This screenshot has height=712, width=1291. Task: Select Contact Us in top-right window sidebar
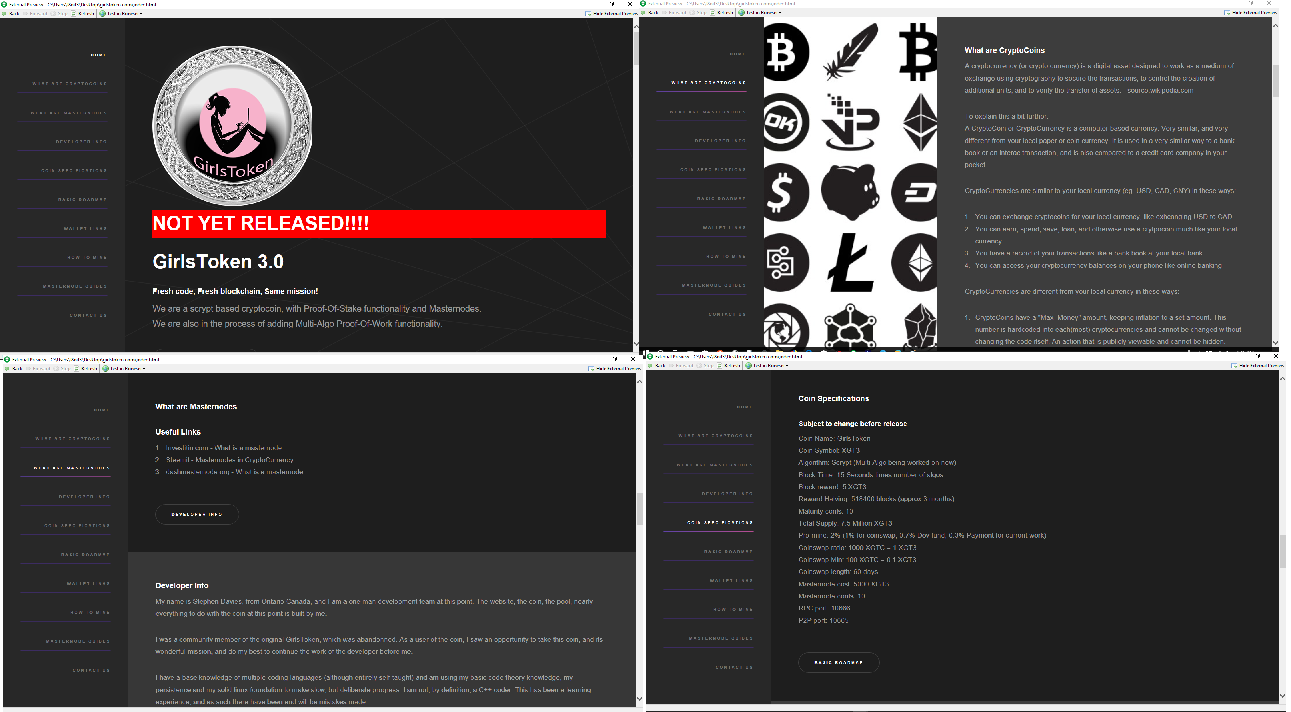pos(728,314)
